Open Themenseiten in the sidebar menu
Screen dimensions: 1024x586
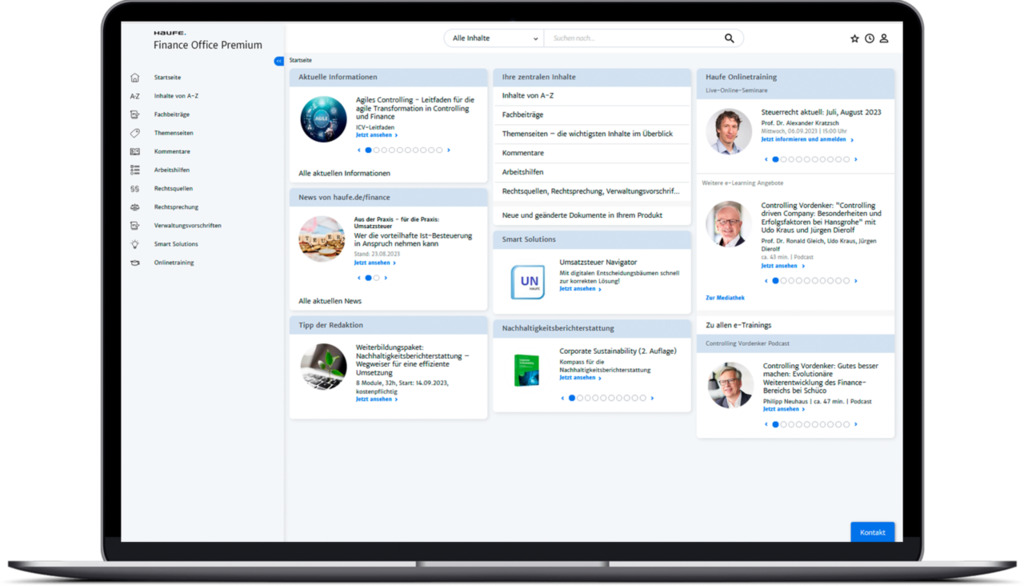[174, 133]
